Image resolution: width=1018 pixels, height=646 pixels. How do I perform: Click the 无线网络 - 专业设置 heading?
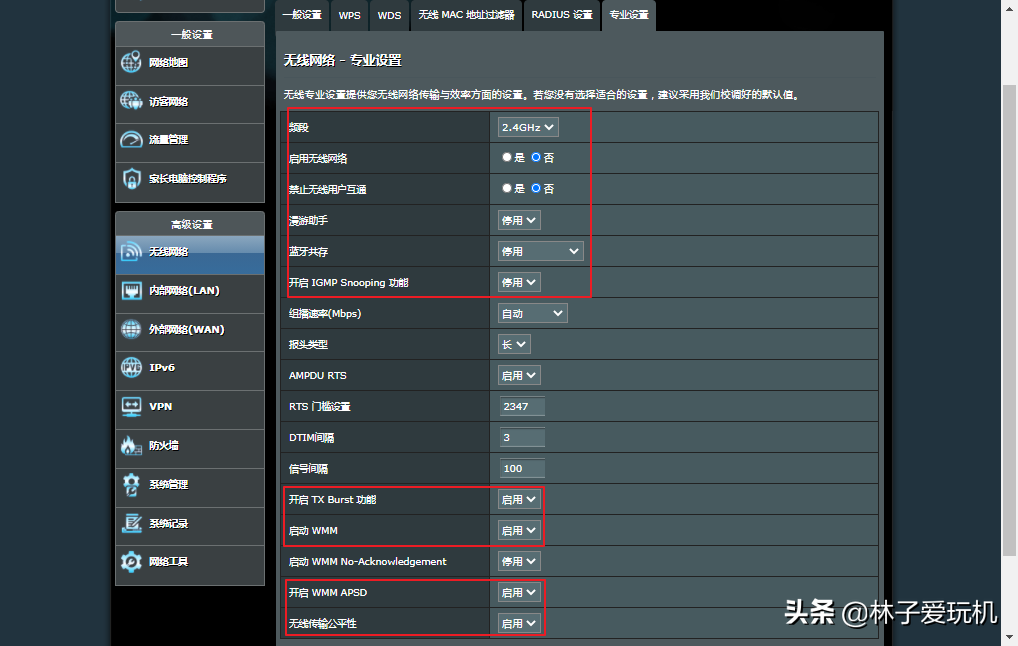[343, 60]
